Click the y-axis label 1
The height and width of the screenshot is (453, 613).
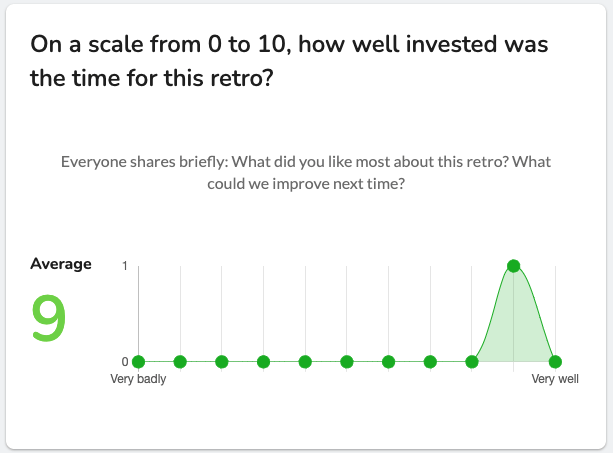[125, 266]
